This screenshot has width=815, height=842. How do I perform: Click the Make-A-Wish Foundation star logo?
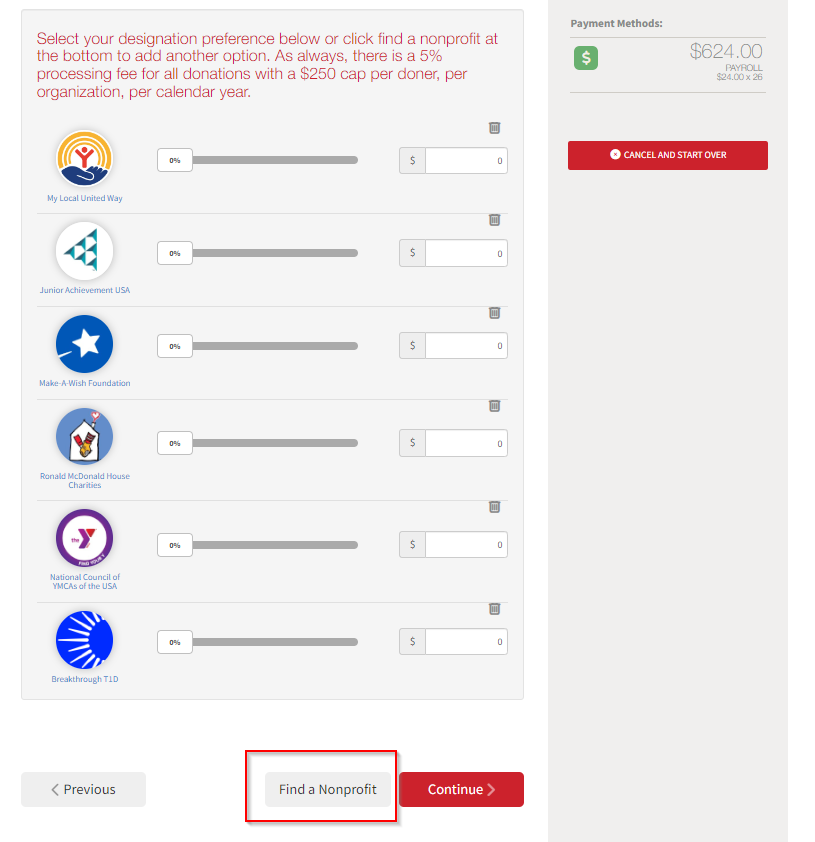[x=84, y=344]
